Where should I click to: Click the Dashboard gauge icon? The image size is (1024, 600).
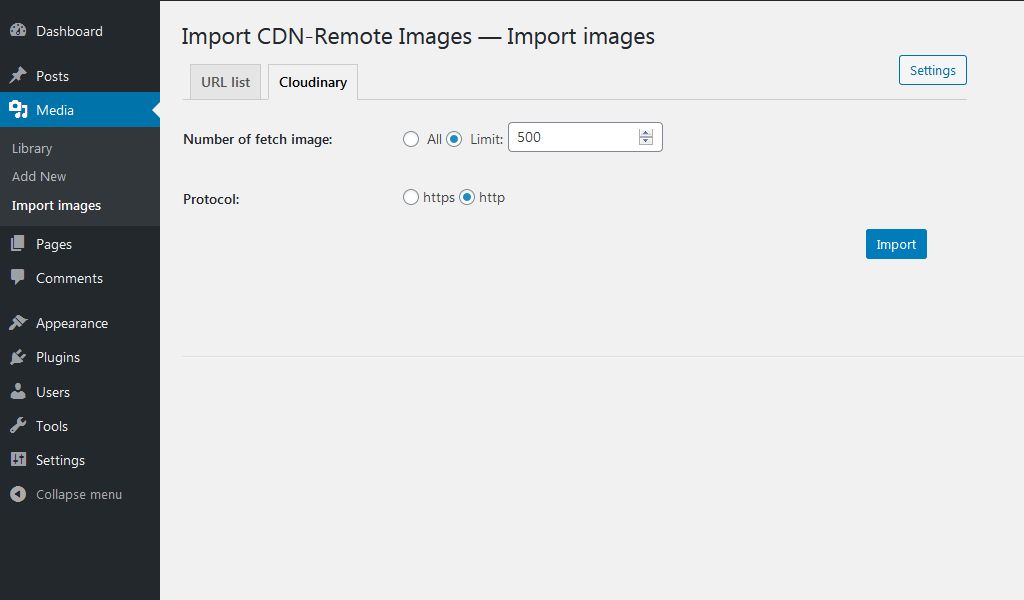18,31
